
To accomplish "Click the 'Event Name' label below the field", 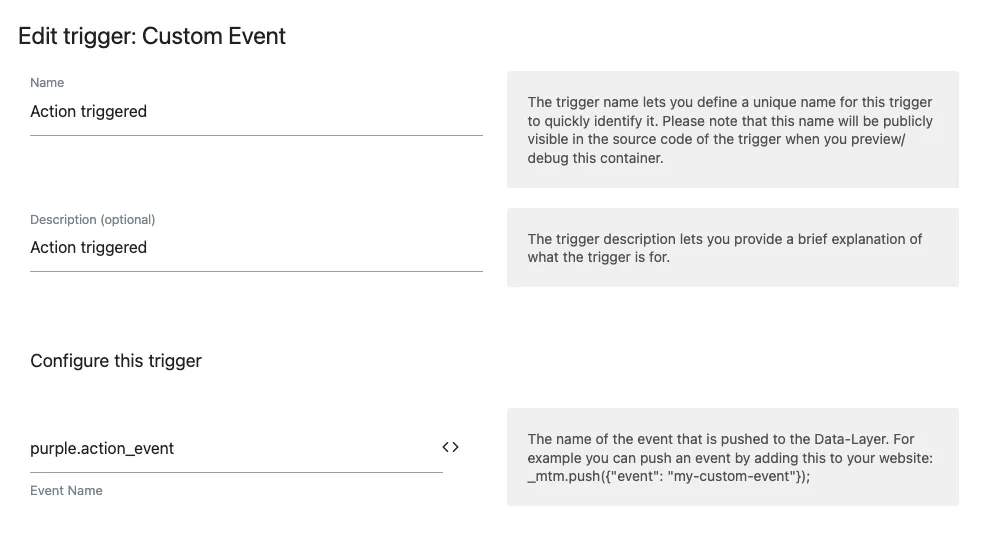I will coord(66,491).
